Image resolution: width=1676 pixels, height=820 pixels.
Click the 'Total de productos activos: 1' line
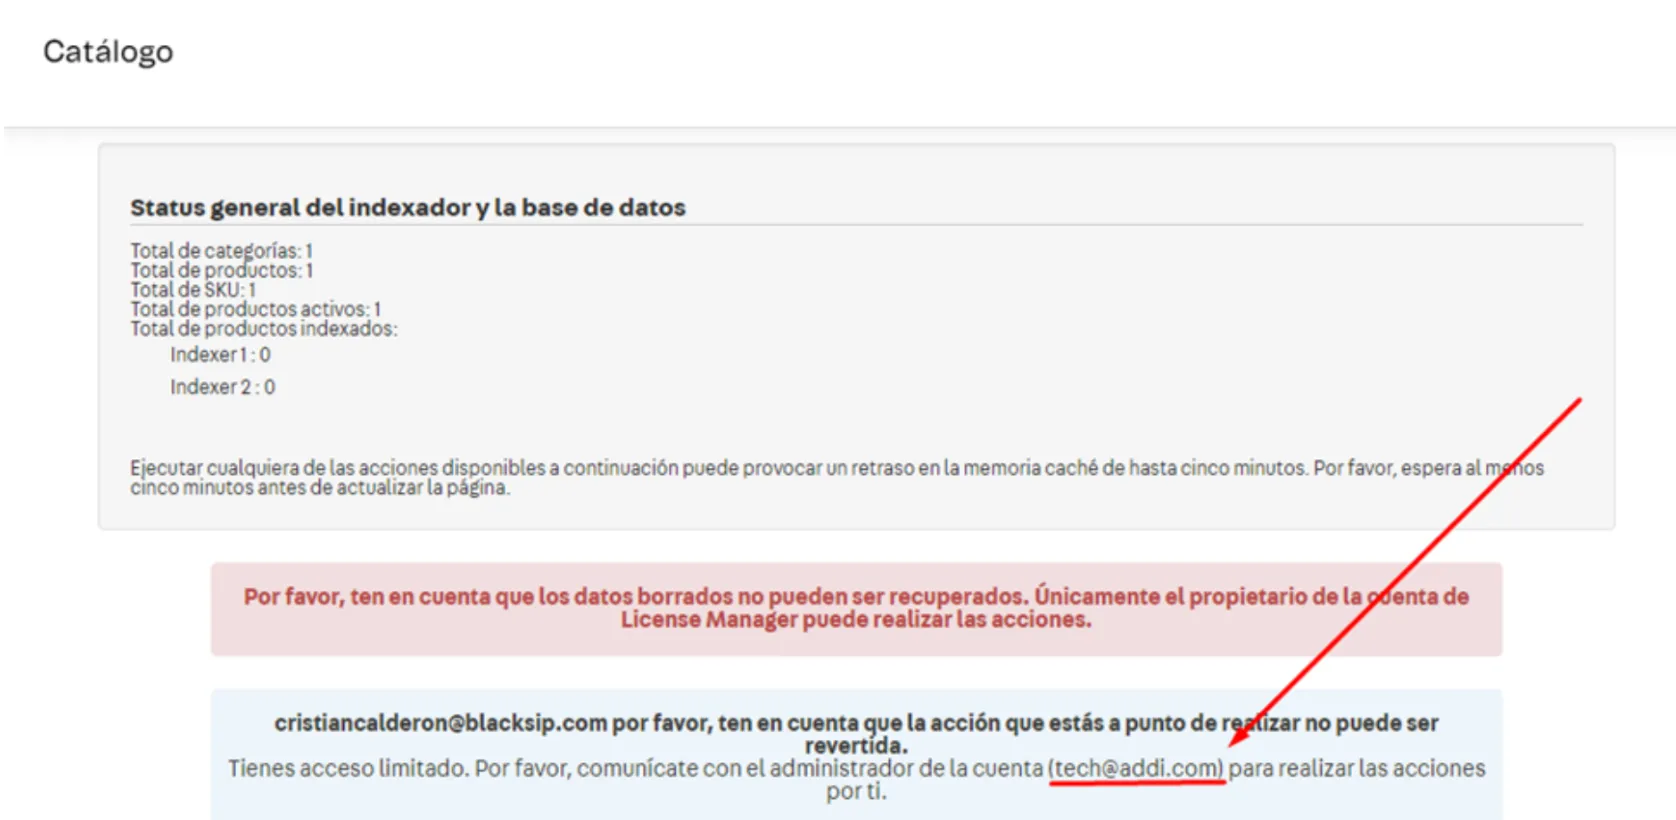coord(255,309)
